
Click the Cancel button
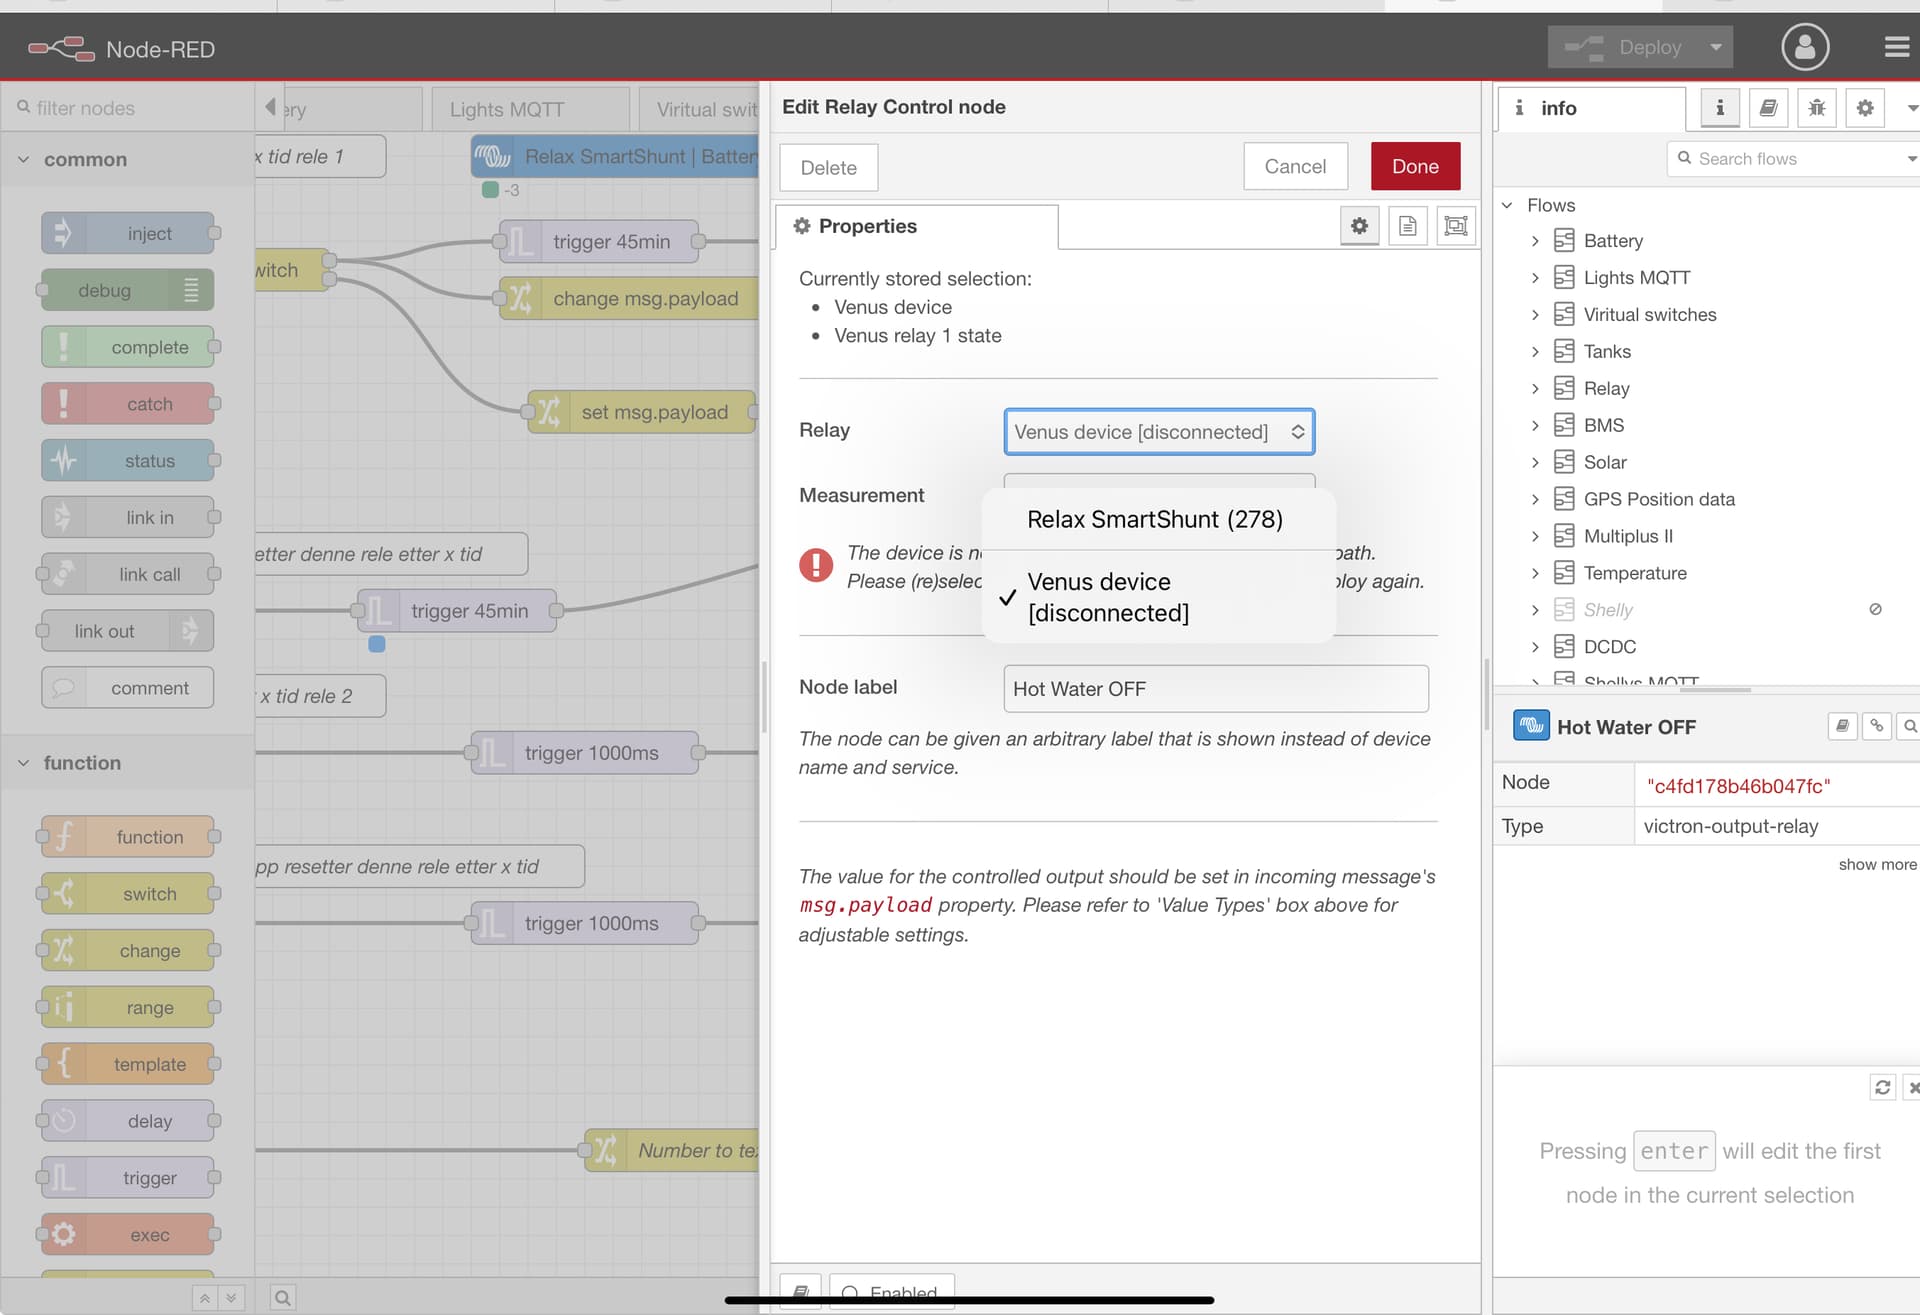coord(1294,167)
